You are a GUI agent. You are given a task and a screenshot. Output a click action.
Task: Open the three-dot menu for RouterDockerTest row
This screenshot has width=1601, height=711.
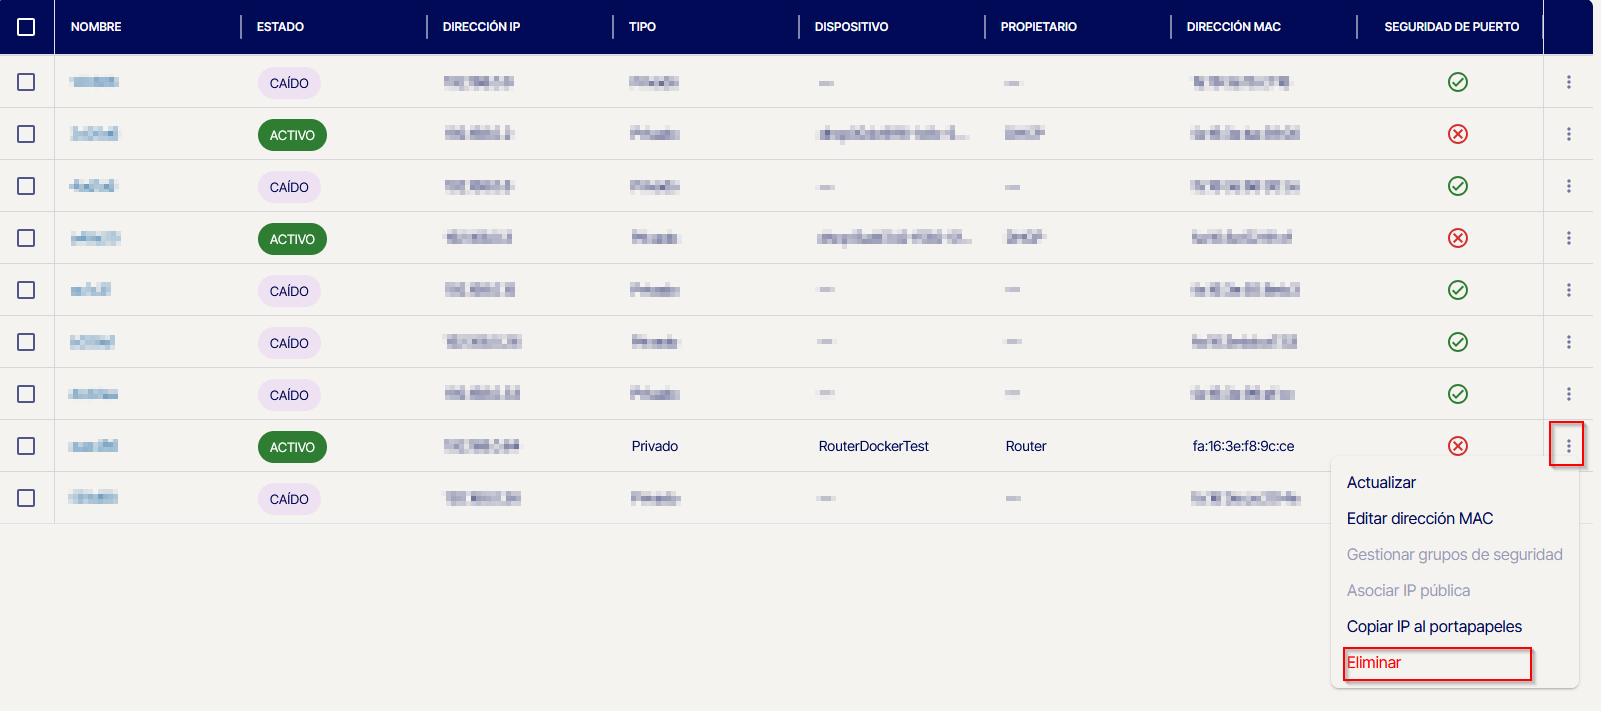pos(1568,446)
